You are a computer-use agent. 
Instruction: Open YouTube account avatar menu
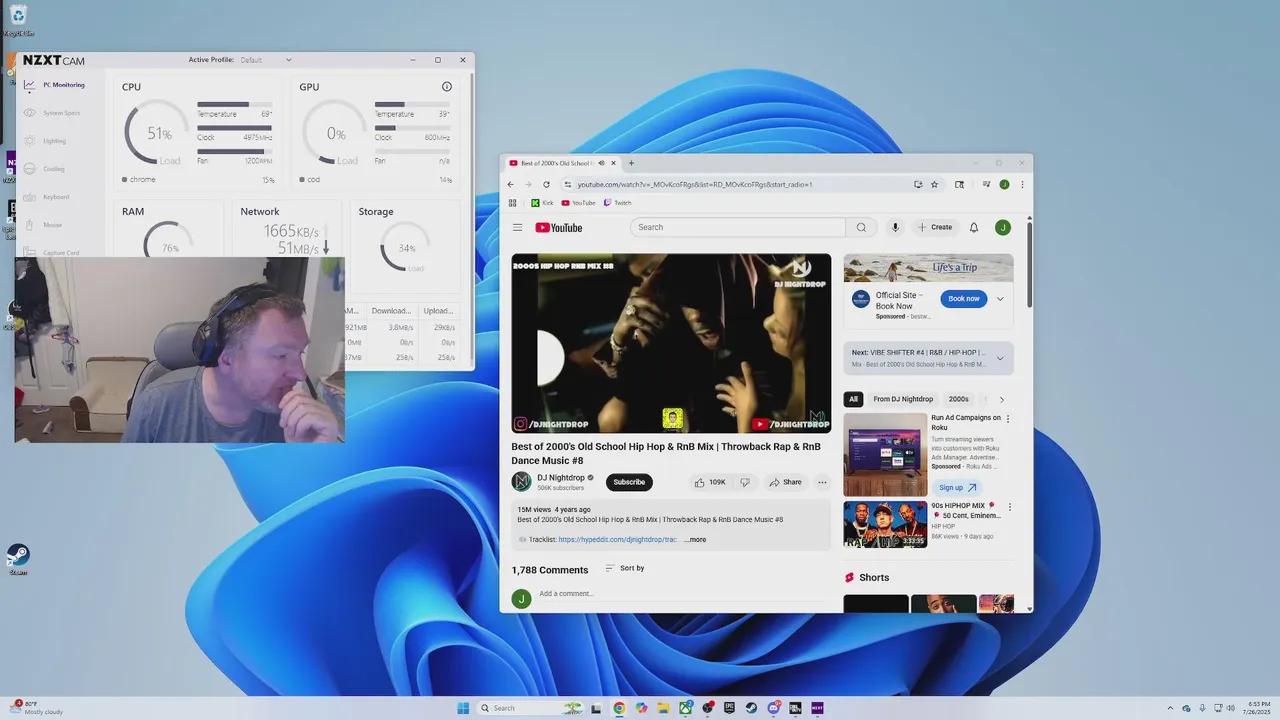(x=1003, y=227)
